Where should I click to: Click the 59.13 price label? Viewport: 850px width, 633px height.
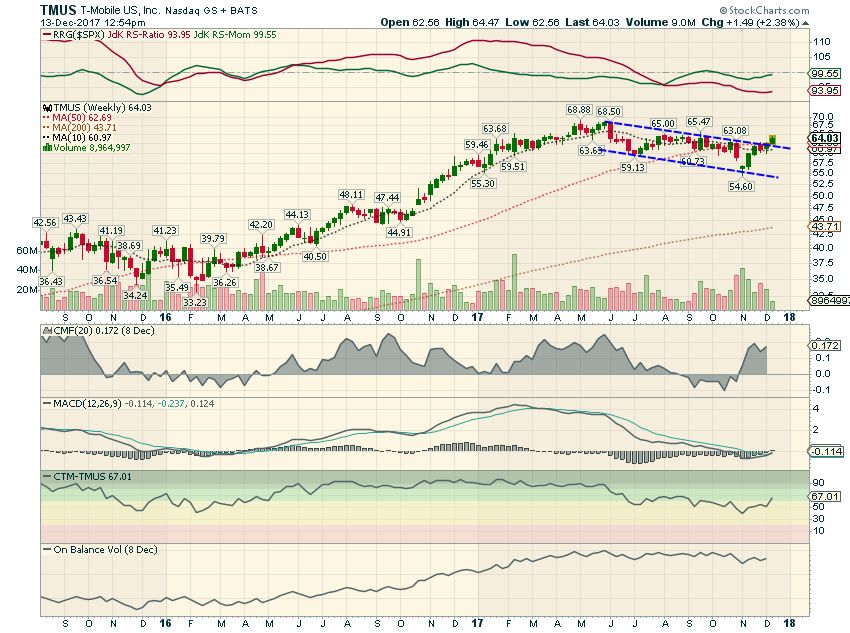click(x=633, y=167)
